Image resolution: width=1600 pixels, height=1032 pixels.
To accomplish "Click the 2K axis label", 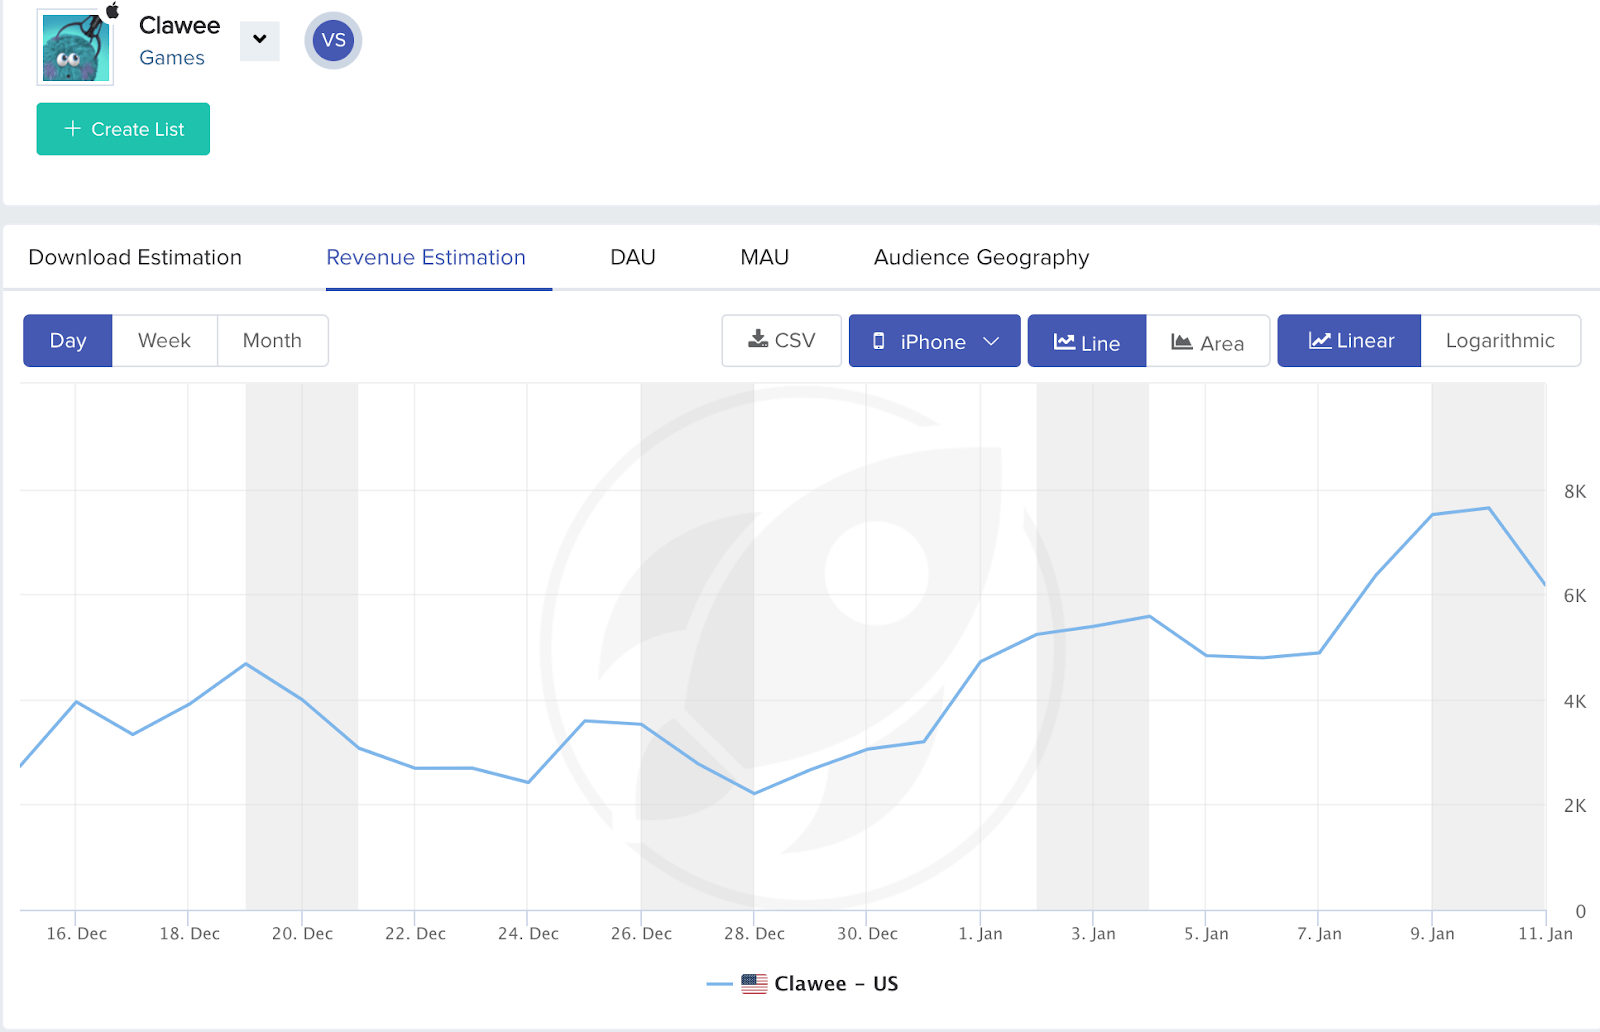I will [1575, 806].
